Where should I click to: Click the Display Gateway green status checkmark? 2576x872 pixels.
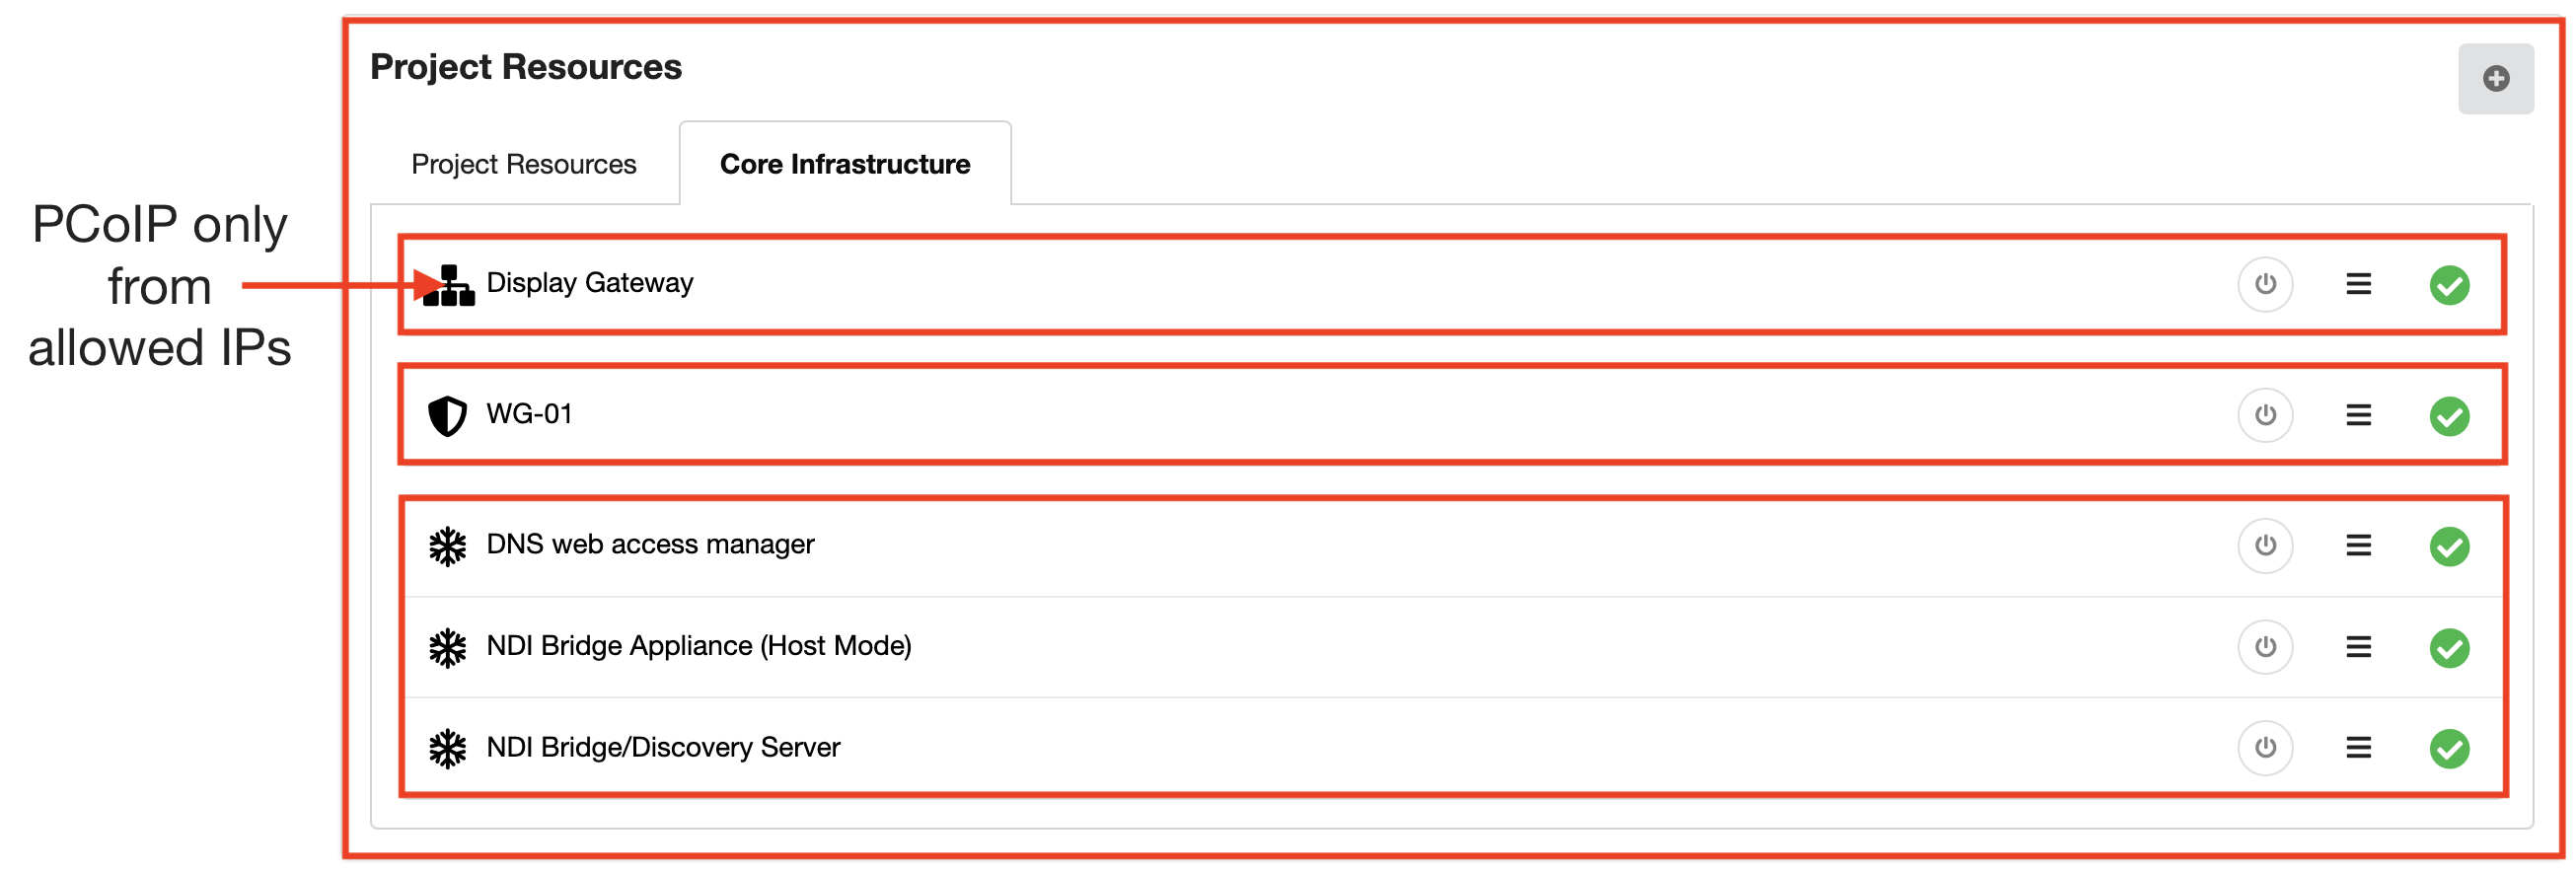2448,285
